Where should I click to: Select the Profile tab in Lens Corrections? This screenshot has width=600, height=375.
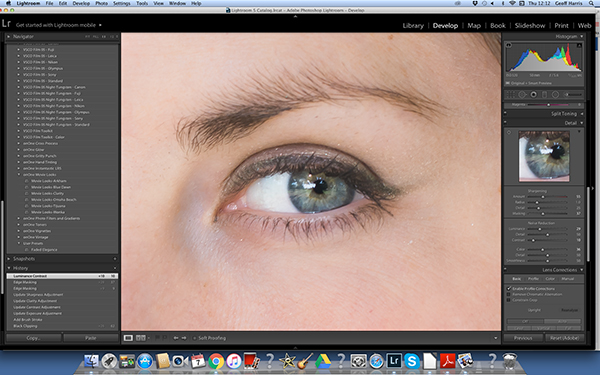coord(533,279)
